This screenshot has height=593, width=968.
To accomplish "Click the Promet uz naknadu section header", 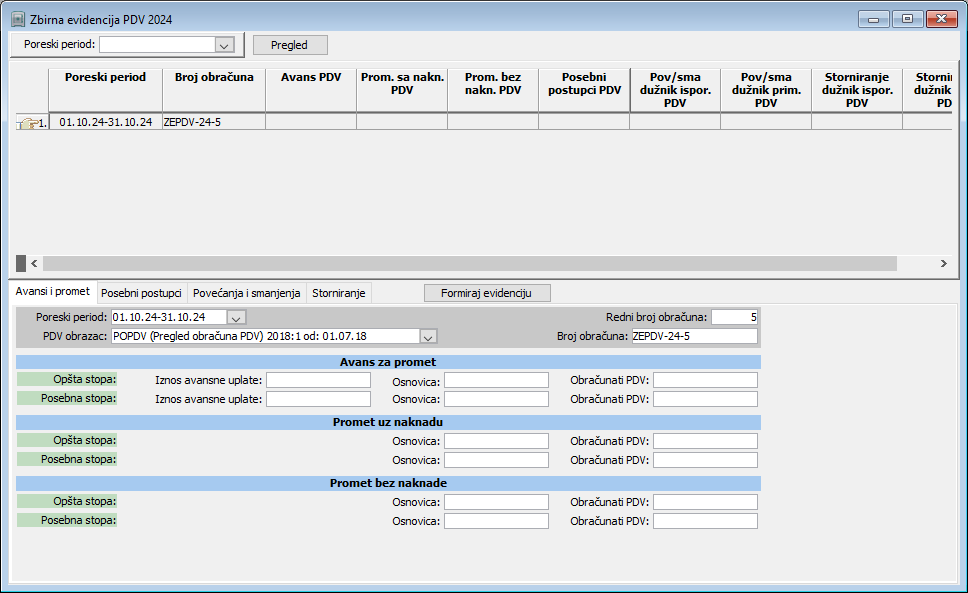I will pyautogui.click(x=388, y=423).
